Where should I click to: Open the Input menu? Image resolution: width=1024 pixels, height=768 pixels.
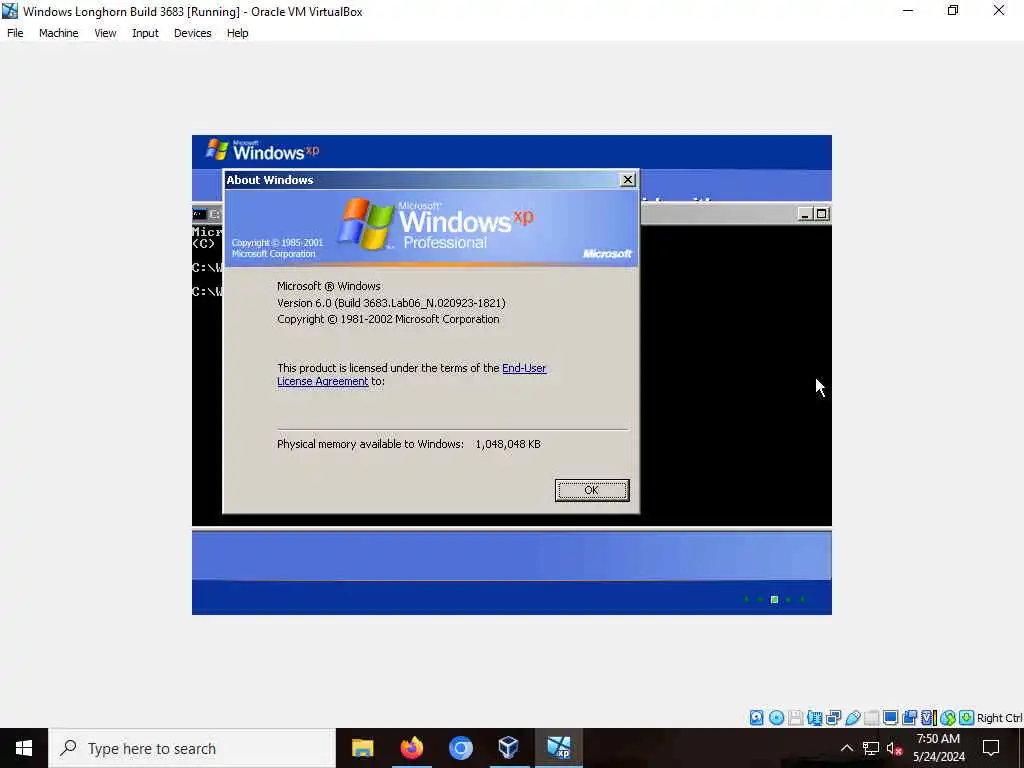pyautogui.click(x=145, y=33)
